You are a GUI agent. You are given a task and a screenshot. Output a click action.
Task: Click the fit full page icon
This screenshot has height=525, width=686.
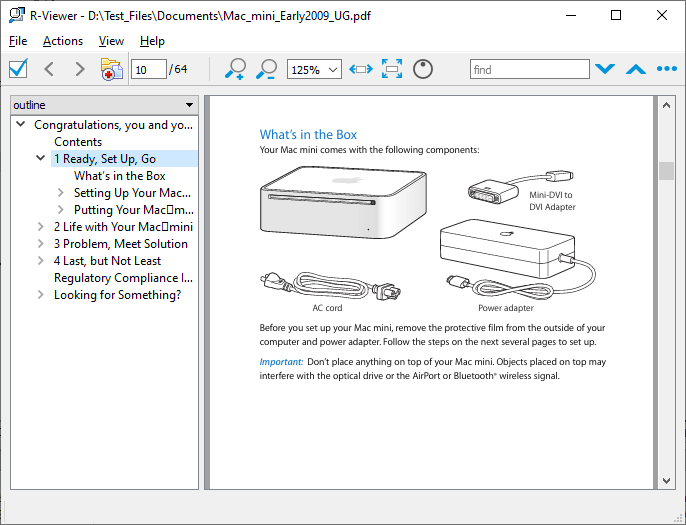pyautogui.click(x=391, y=69)
